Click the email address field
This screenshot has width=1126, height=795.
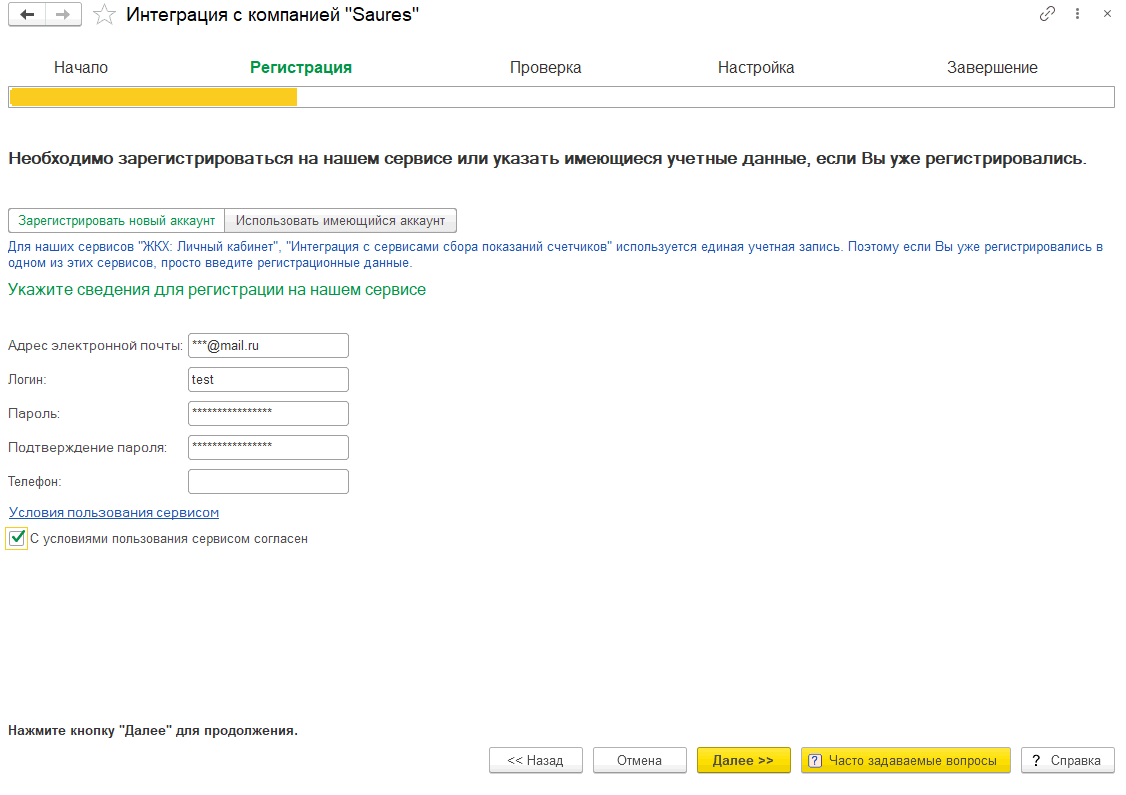[269, 345]
